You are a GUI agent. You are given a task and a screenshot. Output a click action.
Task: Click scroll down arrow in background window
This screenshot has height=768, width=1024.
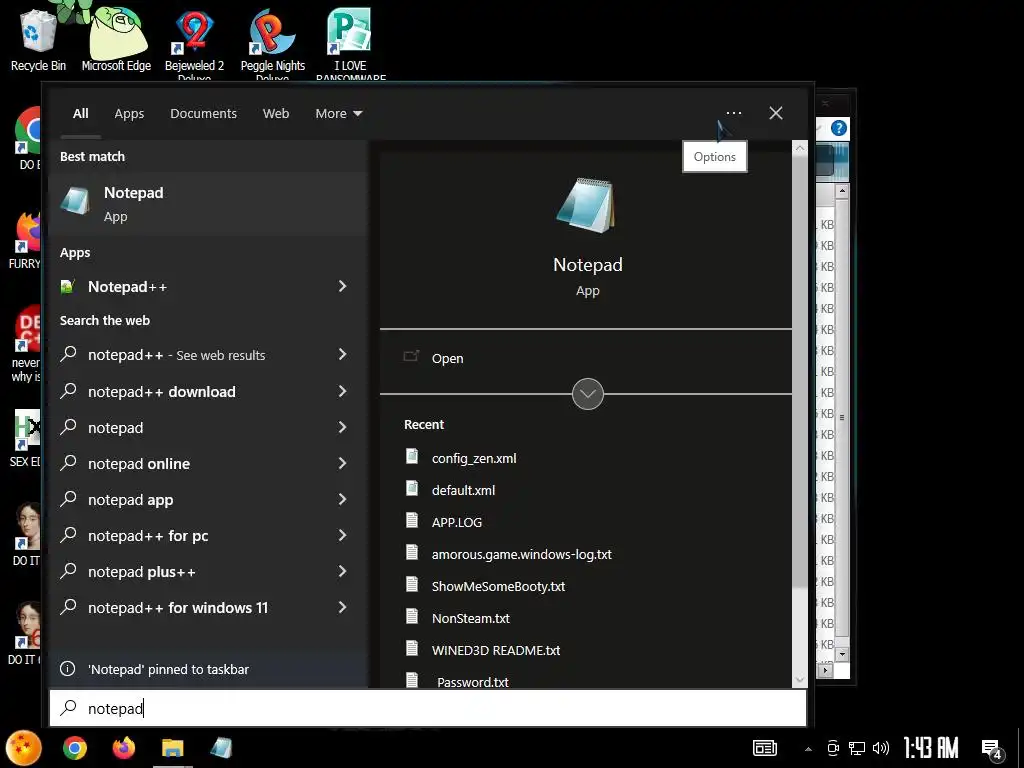[842, 654]
